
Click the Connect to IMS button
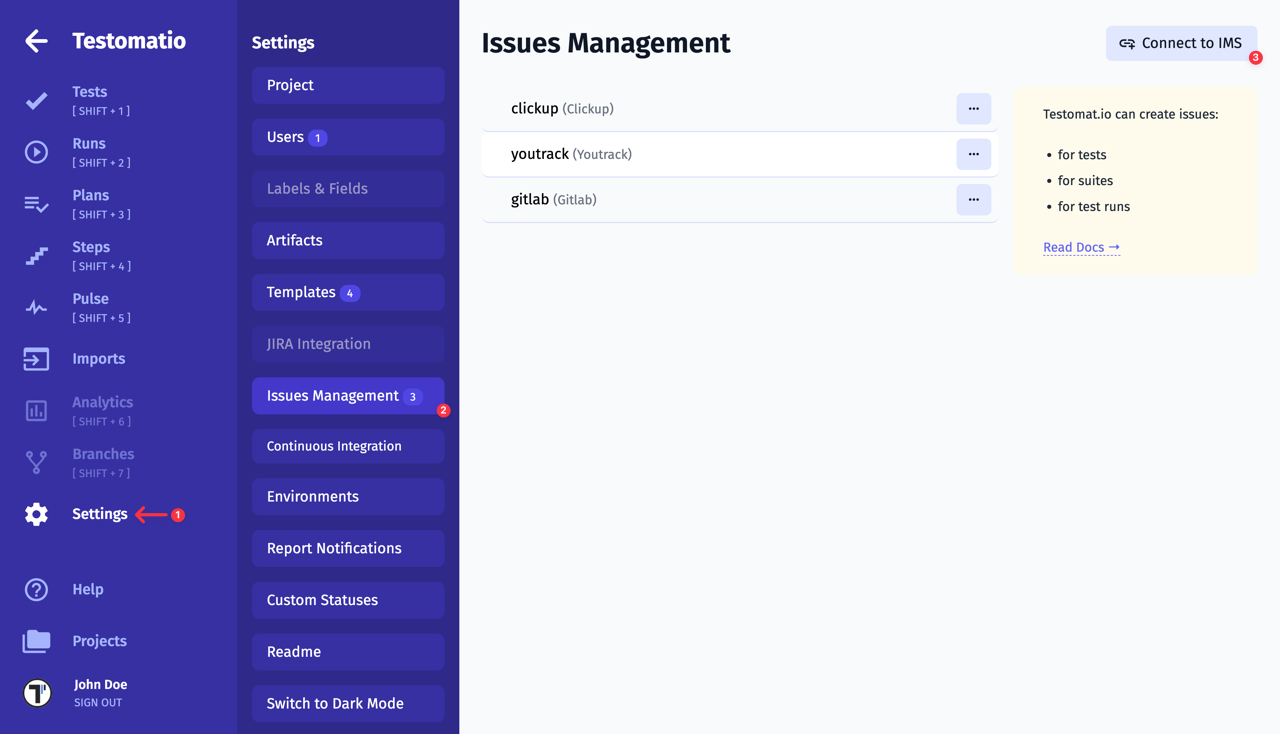[1181, 43]
